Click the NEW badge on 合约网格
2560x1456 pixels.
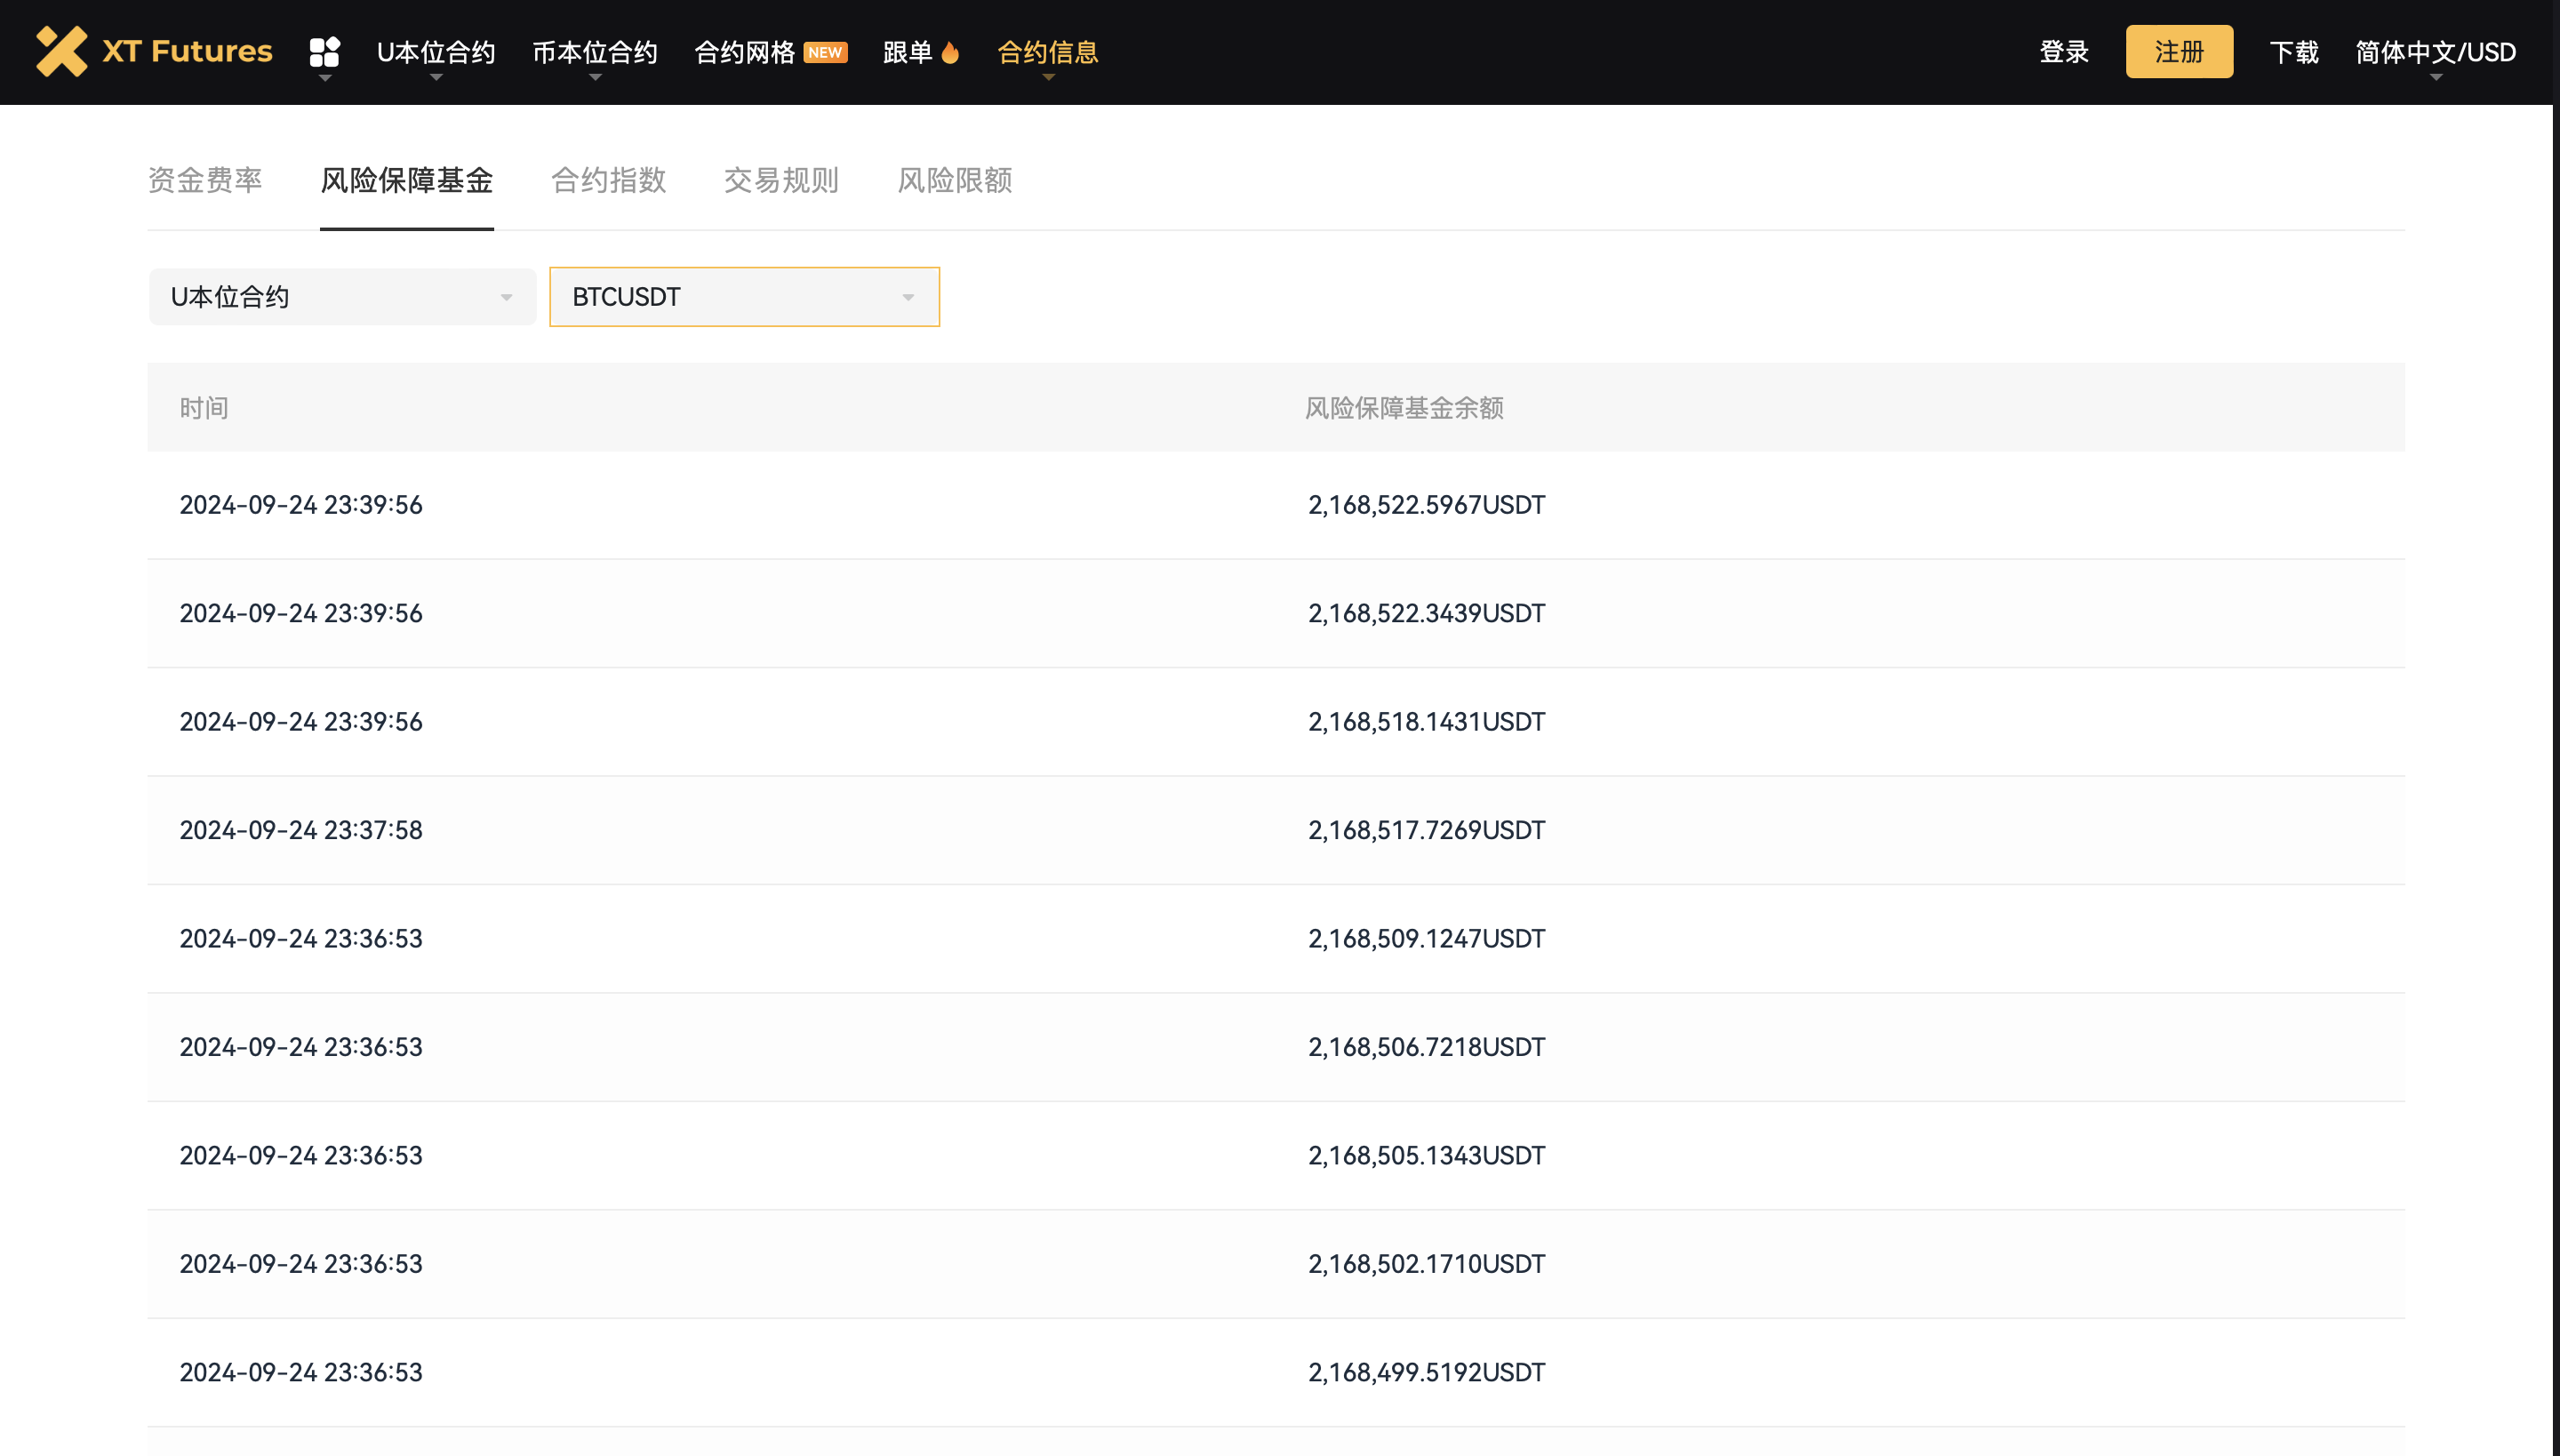point(825,52)
